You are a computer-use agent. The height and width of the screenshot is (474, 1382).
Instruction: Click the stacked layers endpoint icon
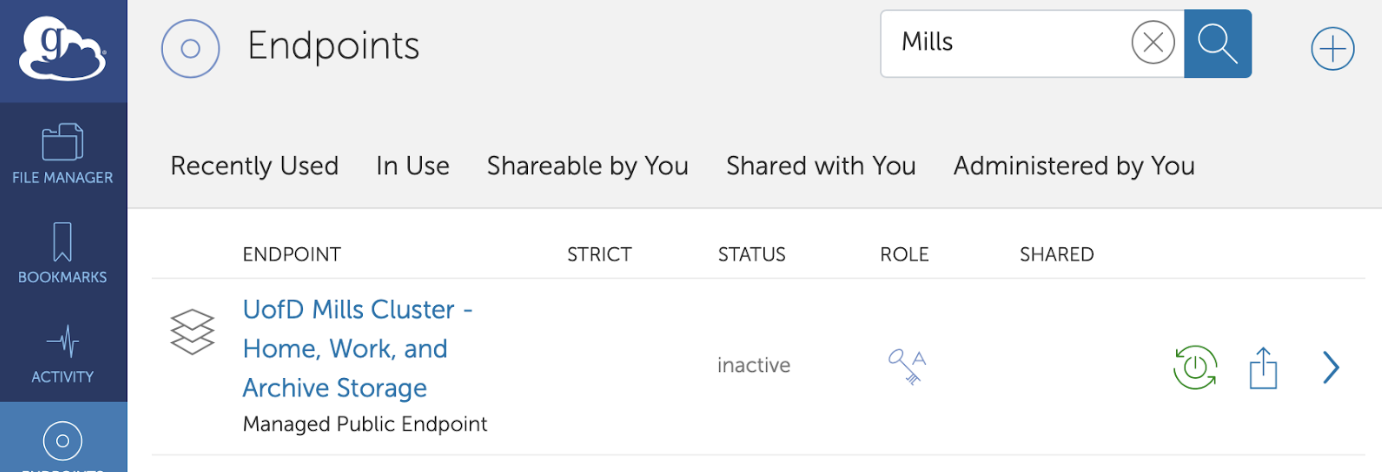point(191,331)
